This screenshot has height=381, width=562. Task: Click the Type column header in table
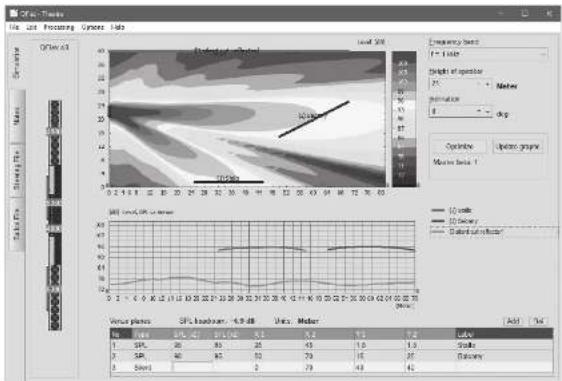pos(152,334)
